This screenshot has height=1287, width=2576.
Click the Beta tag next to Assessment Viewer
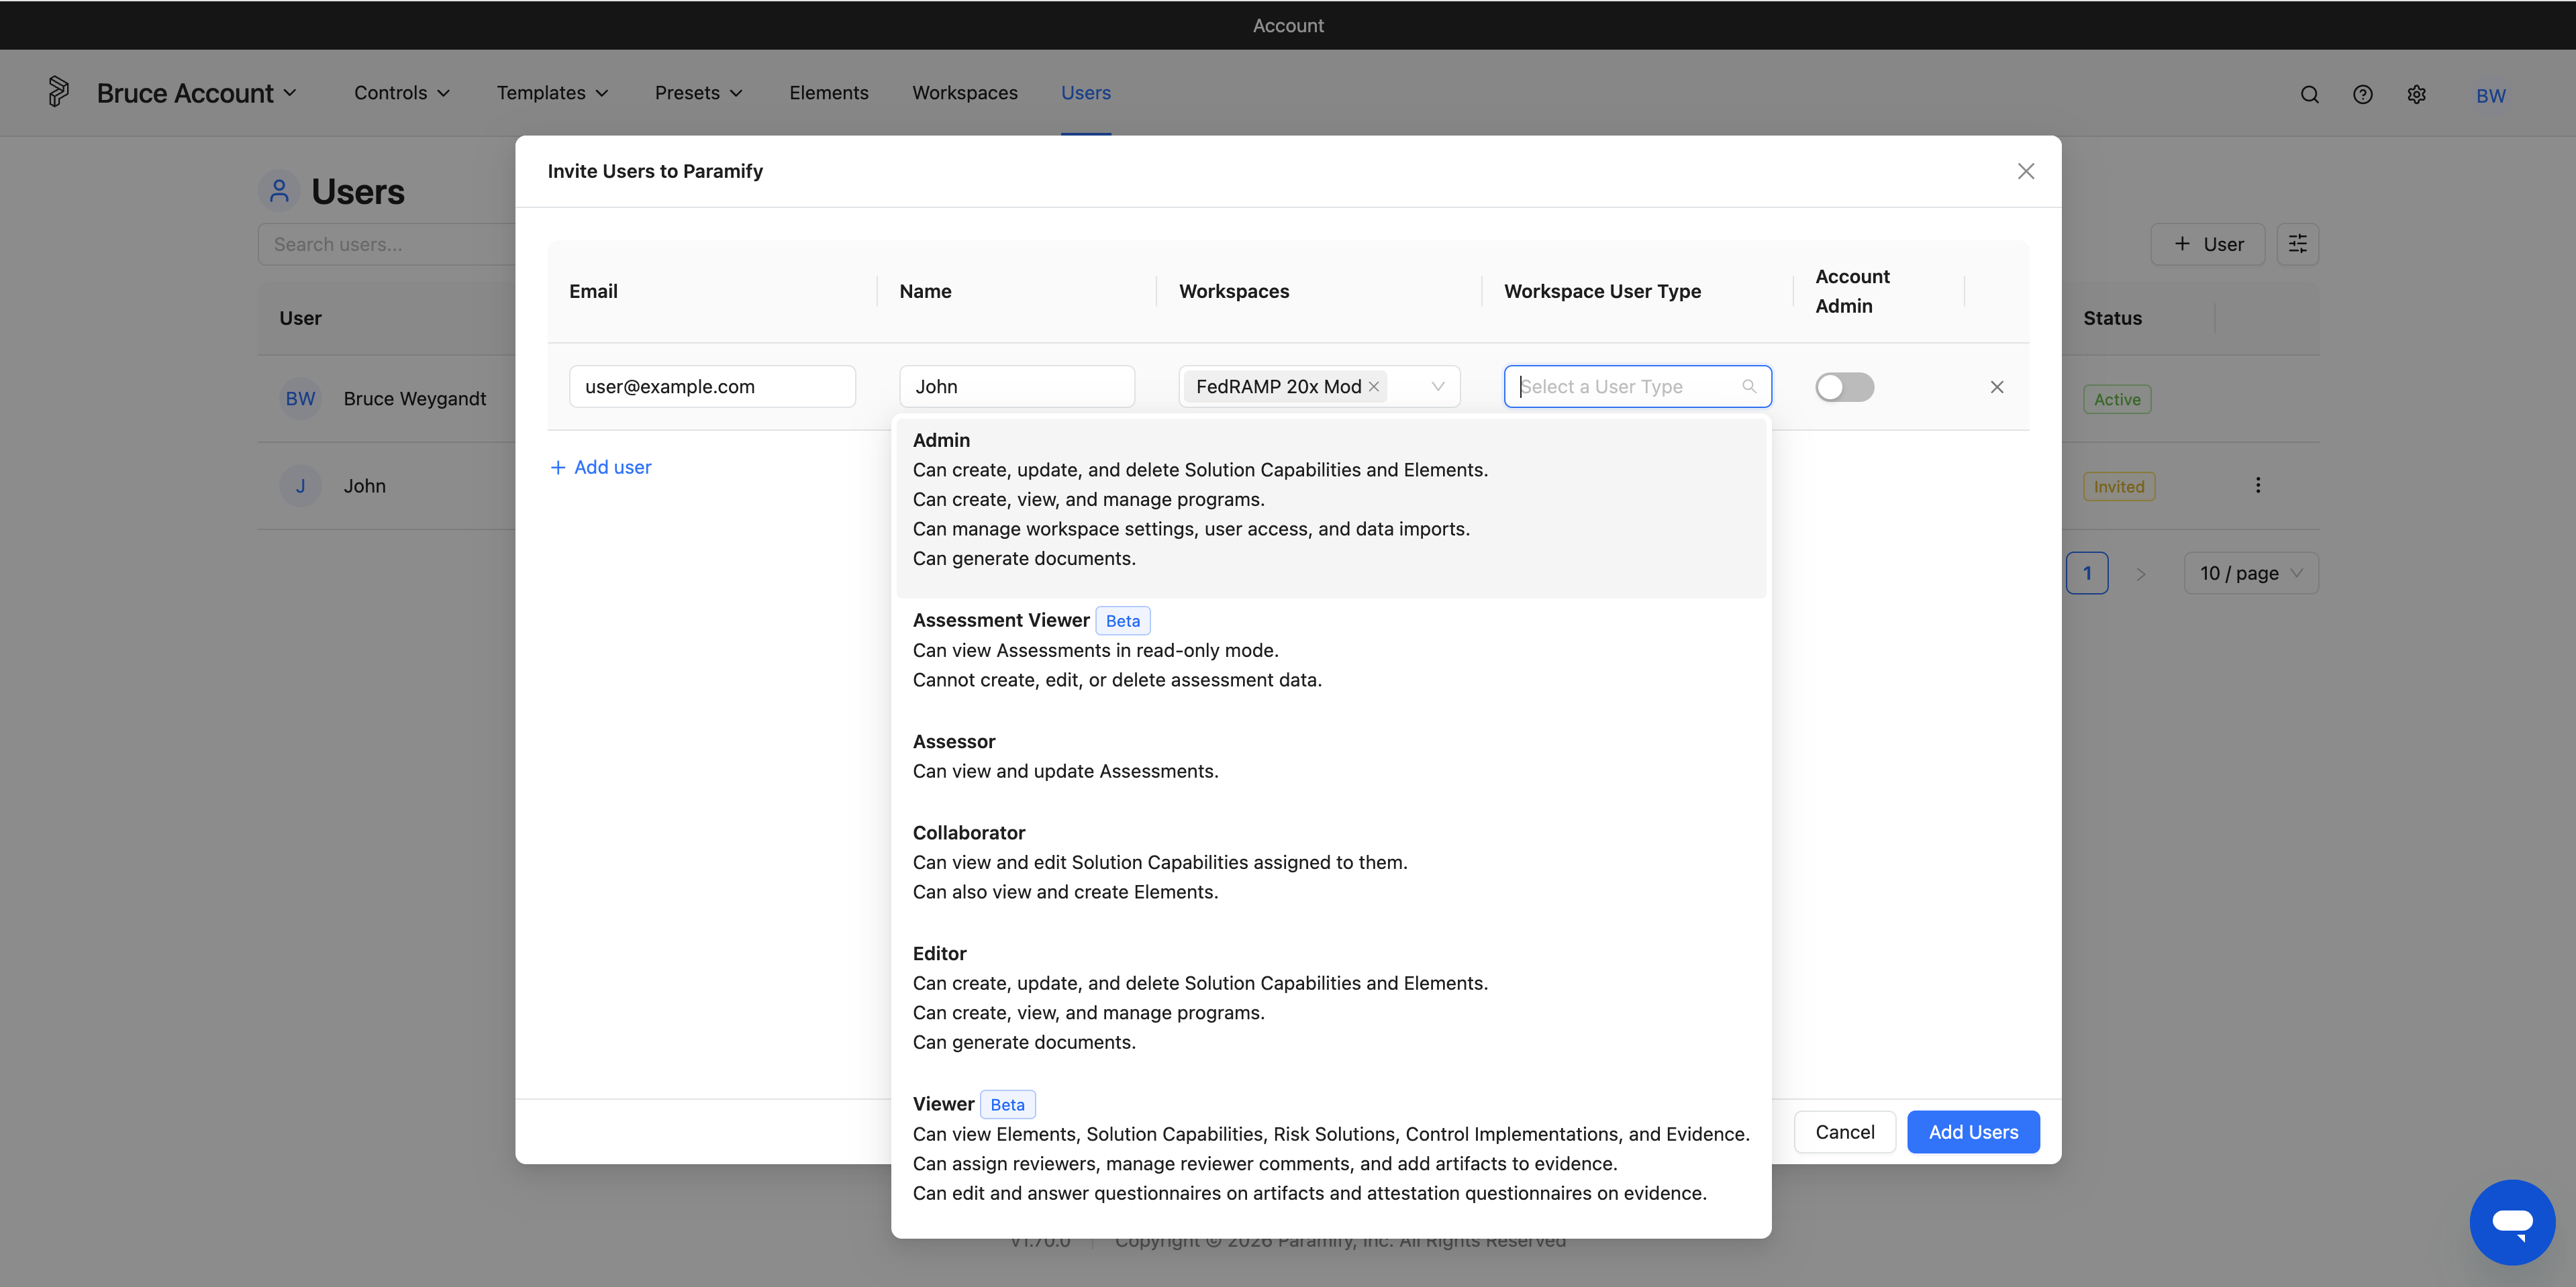[x=1122, y=621]
